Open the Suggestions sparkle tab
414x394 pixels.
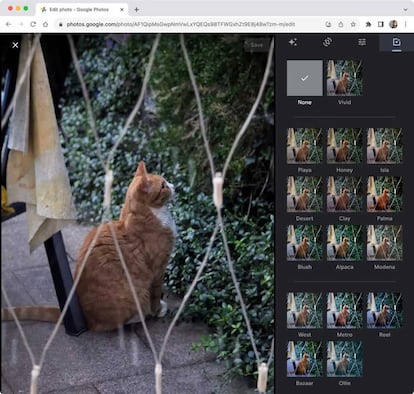293,42
